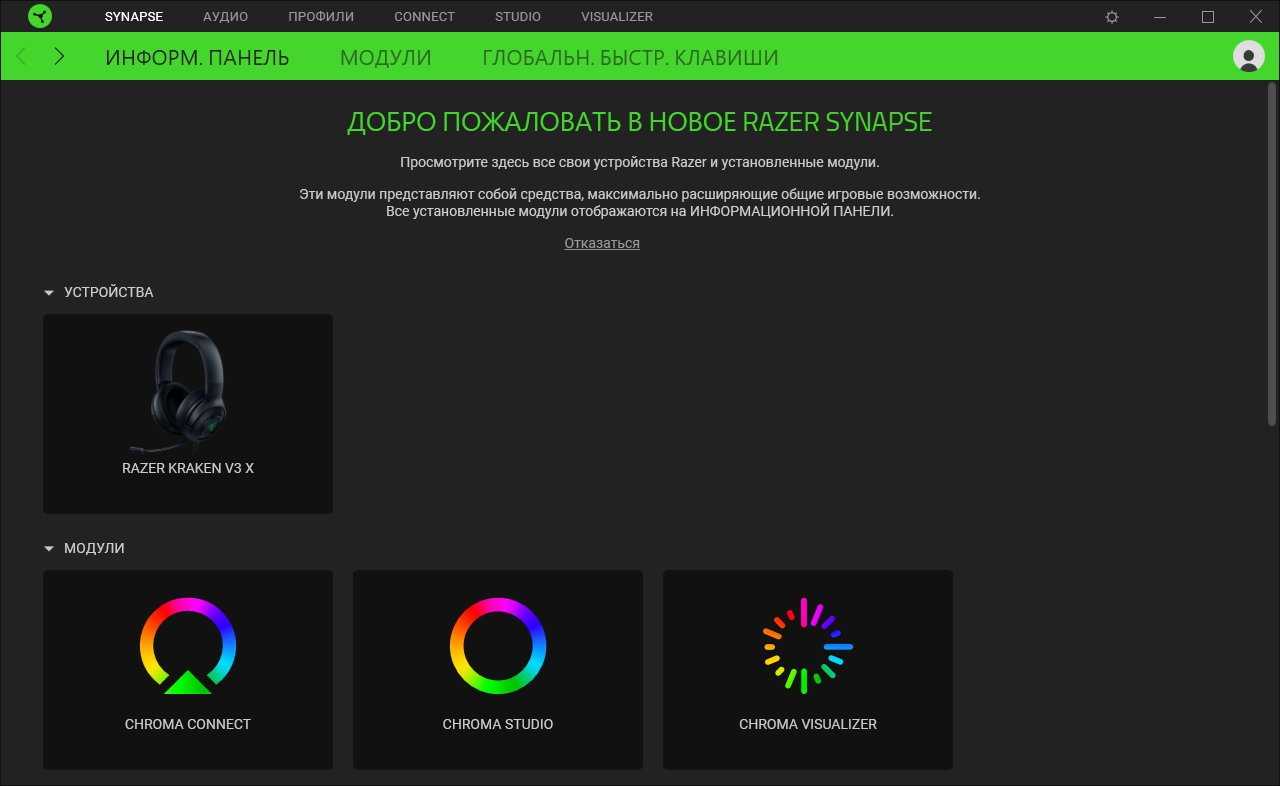This screenshot has width=1280, height=786.
Task: Open the user account avatar
Action: [x=1248, y=56]
